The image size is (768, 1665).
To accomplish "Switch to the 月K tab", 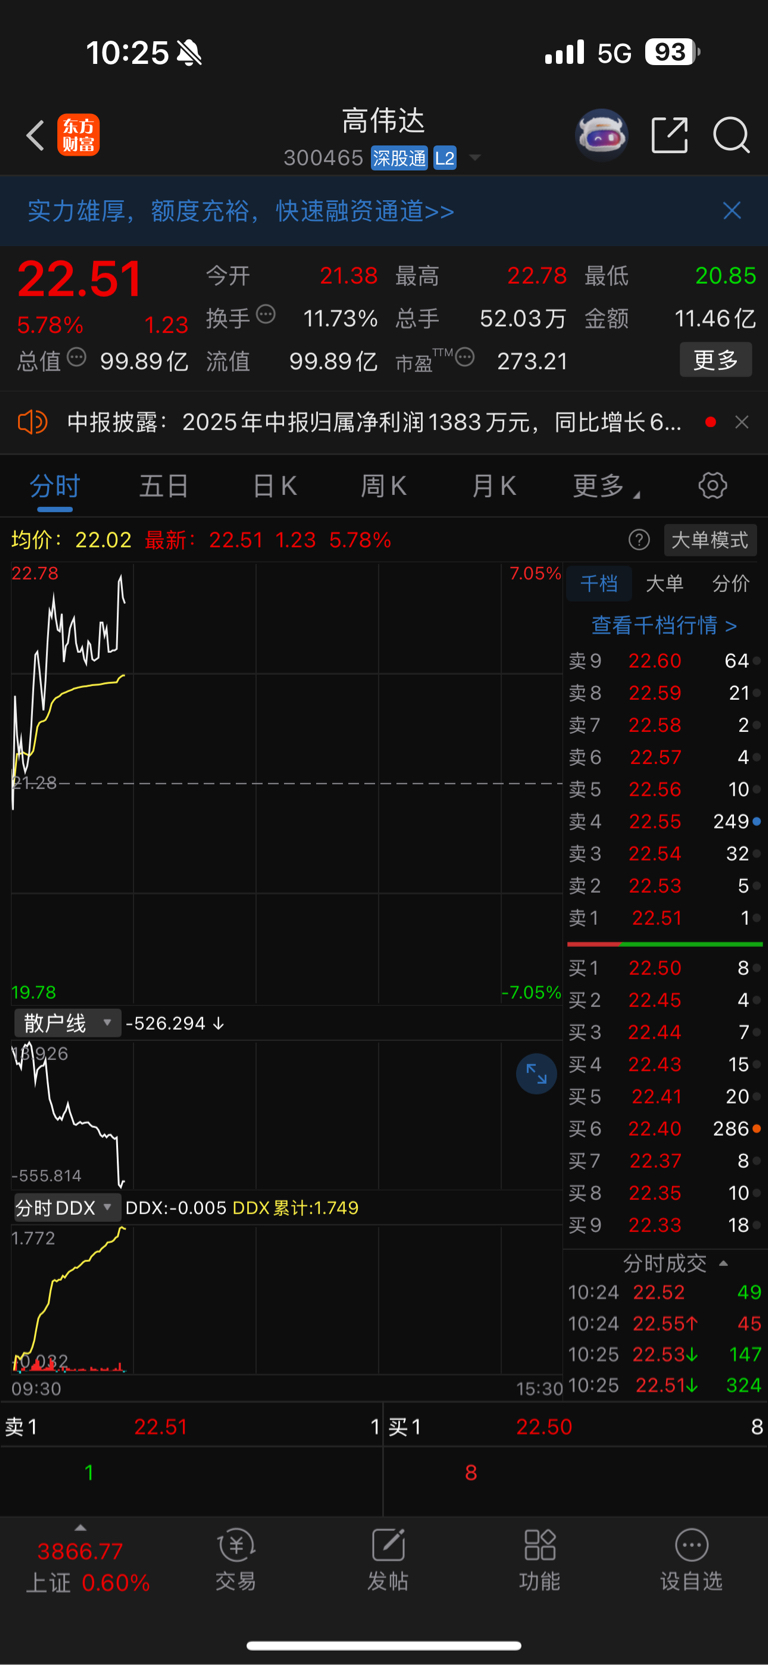I will [493, 486].
